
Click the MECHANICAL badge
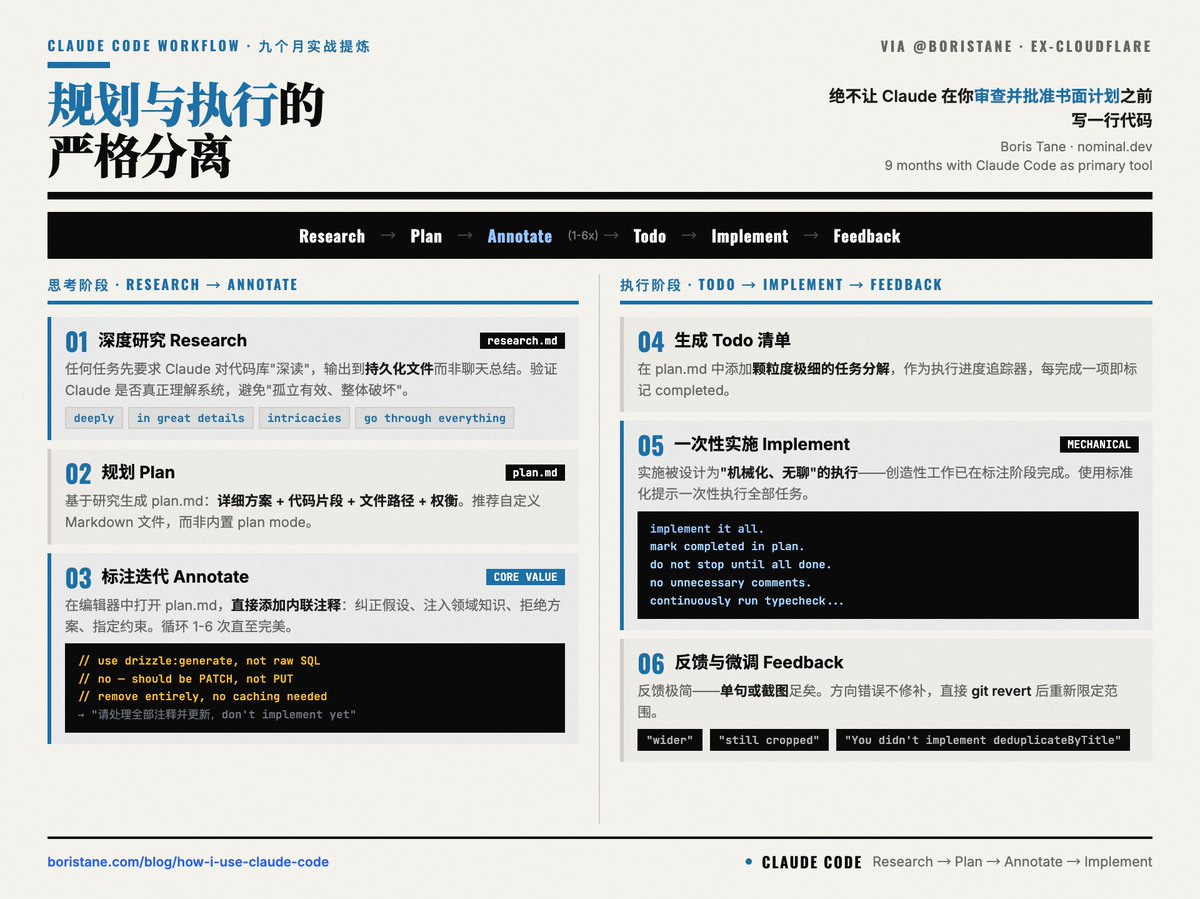(x=1098, y=445)
